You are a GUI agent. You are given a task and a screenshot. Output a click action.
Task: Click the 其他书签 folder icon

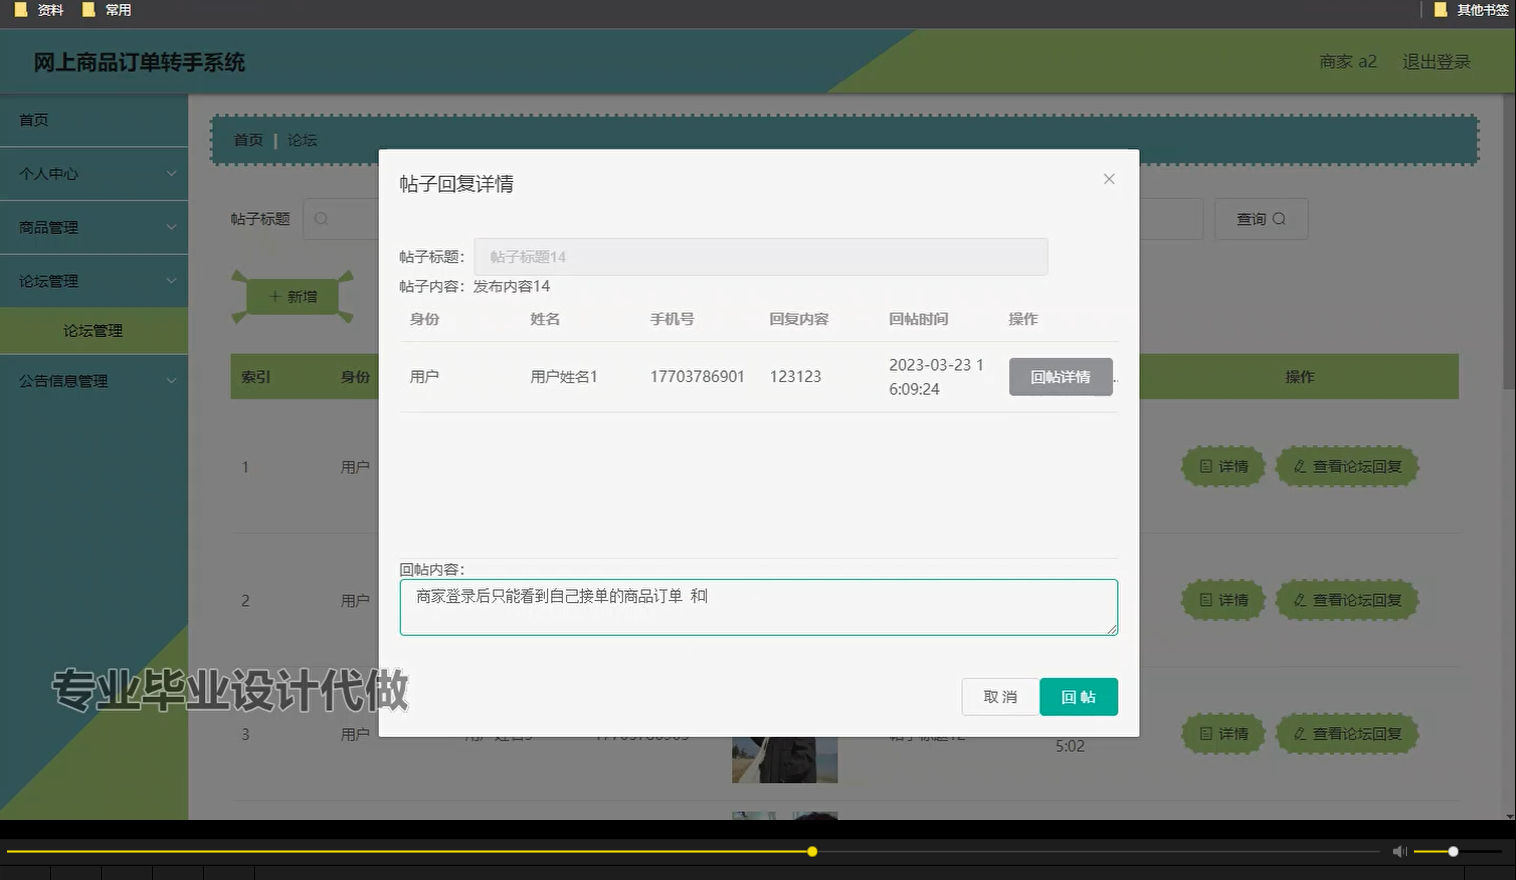tap(1440, 10)
